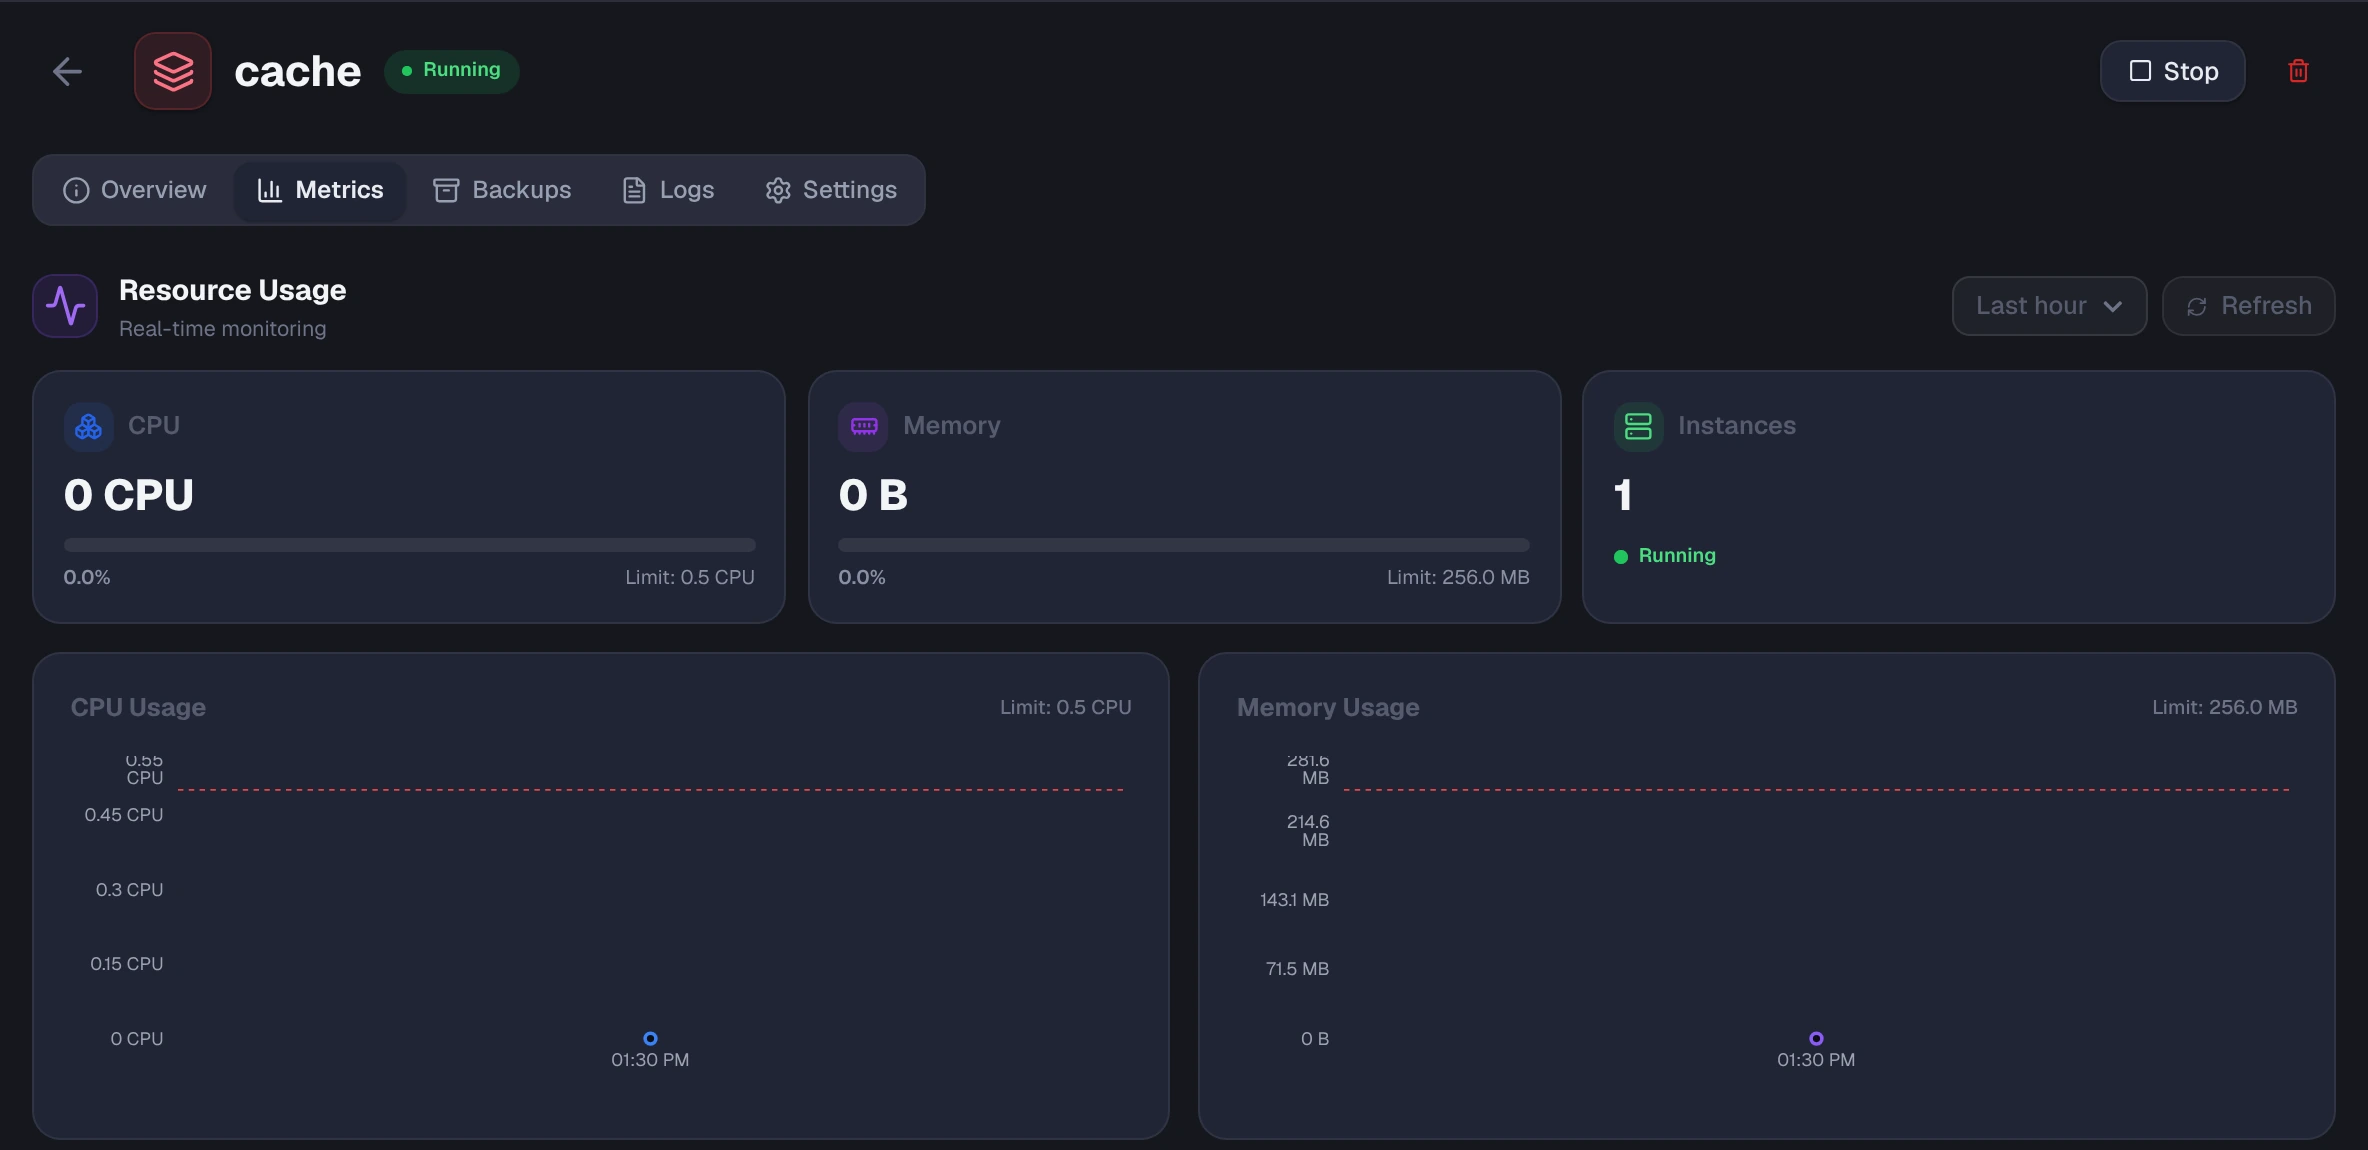The image size is (2368, 1150).
Task: Open the Last hour time range dropdown
Action: coord(2049,306)
